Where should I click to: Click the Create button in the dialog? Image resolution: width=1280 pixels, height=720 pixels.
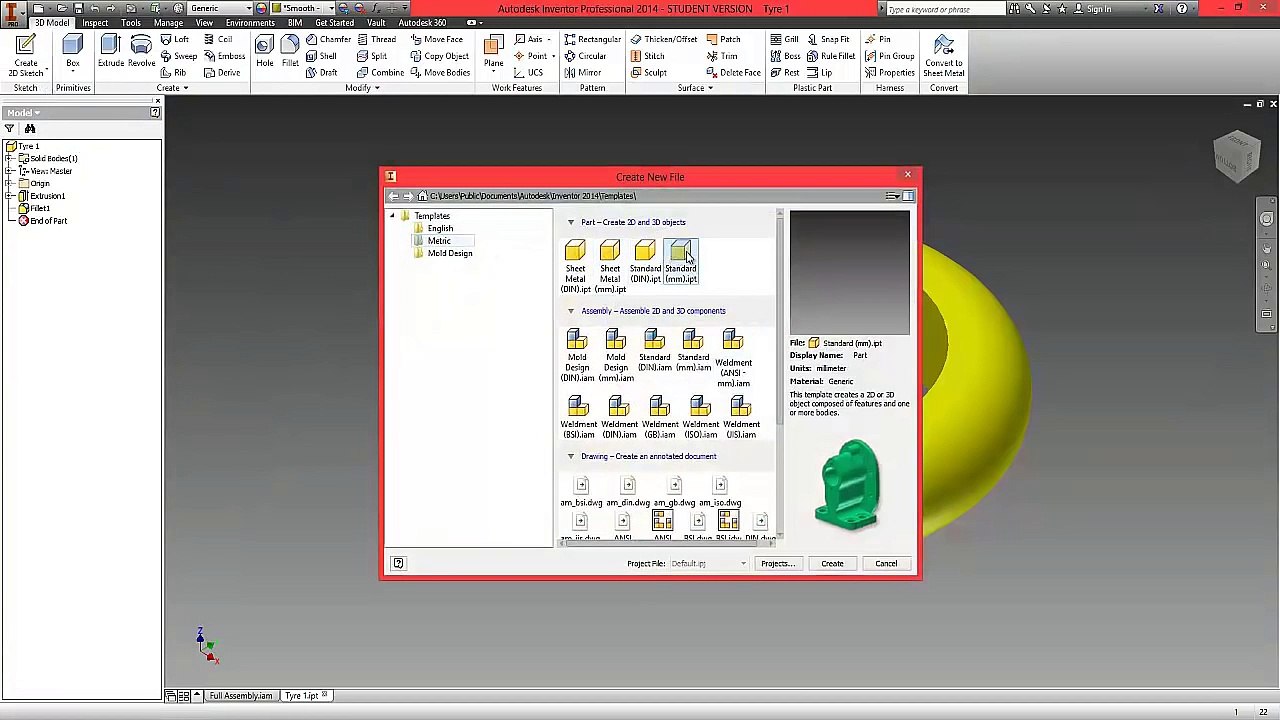pos(832,564)
